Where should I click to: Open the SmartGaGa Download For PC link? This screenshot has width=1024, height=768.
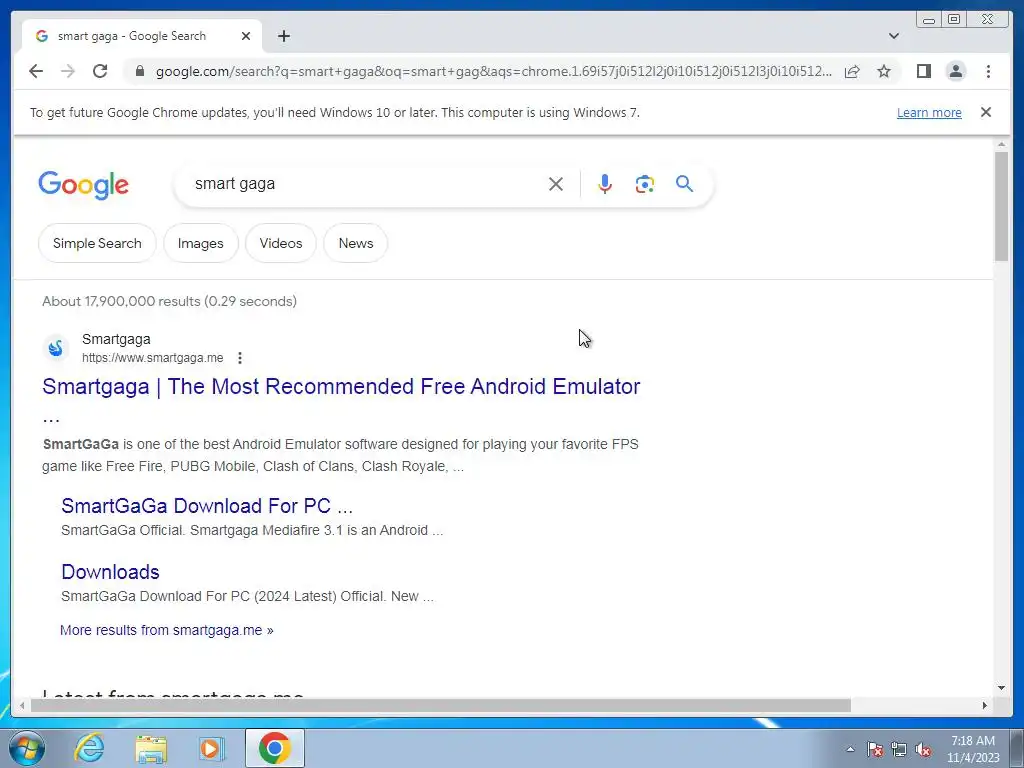point(207,505)
